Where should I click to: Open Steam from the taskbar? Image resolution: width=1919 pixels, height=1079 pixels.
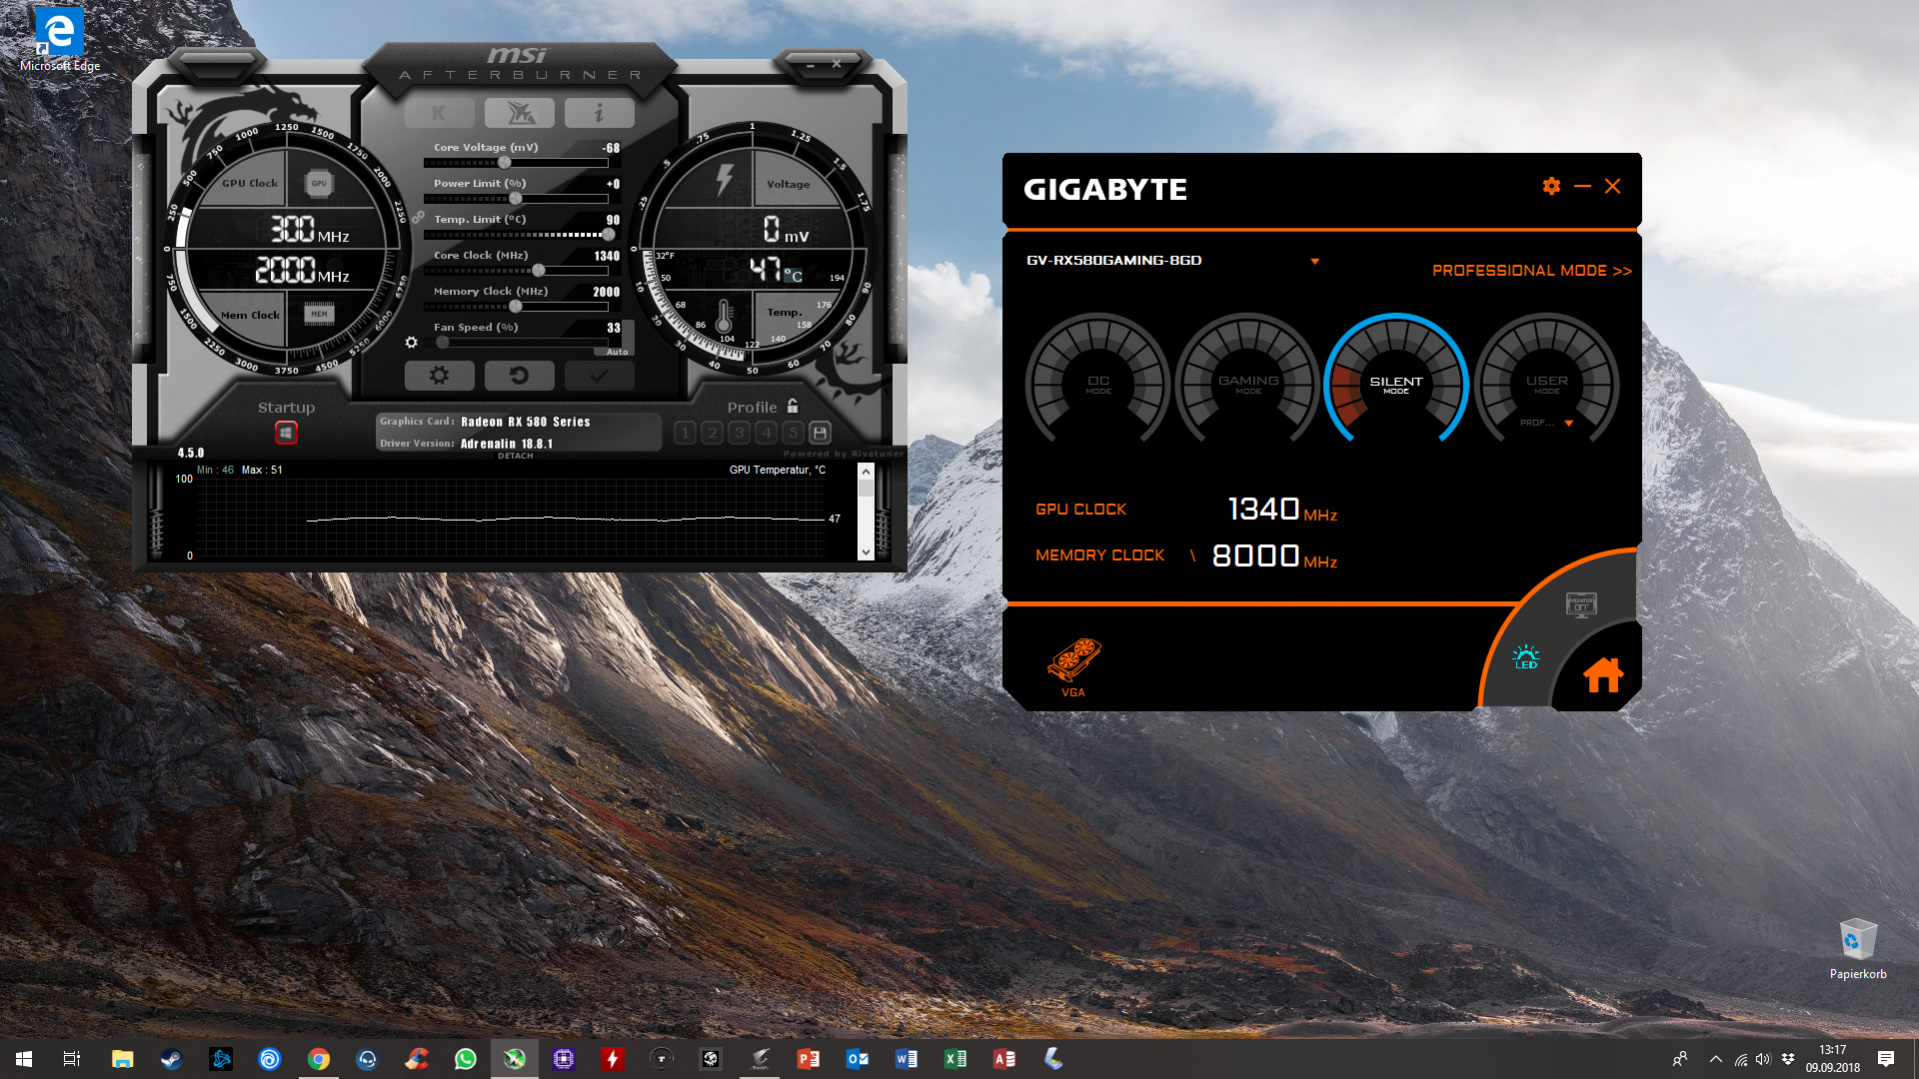click(x=171, y=1059)
